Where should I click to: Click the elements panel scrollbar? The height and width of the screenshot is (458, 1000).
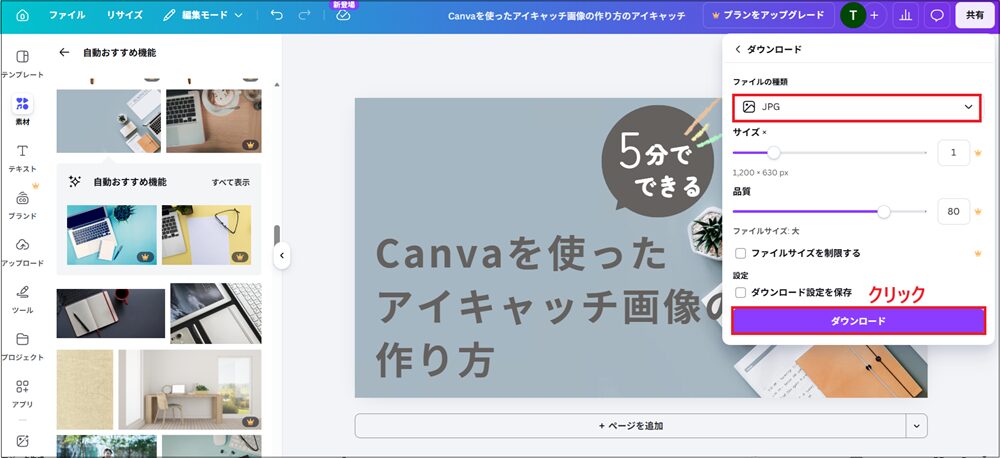pyautogui.click(x=277, y=237)
